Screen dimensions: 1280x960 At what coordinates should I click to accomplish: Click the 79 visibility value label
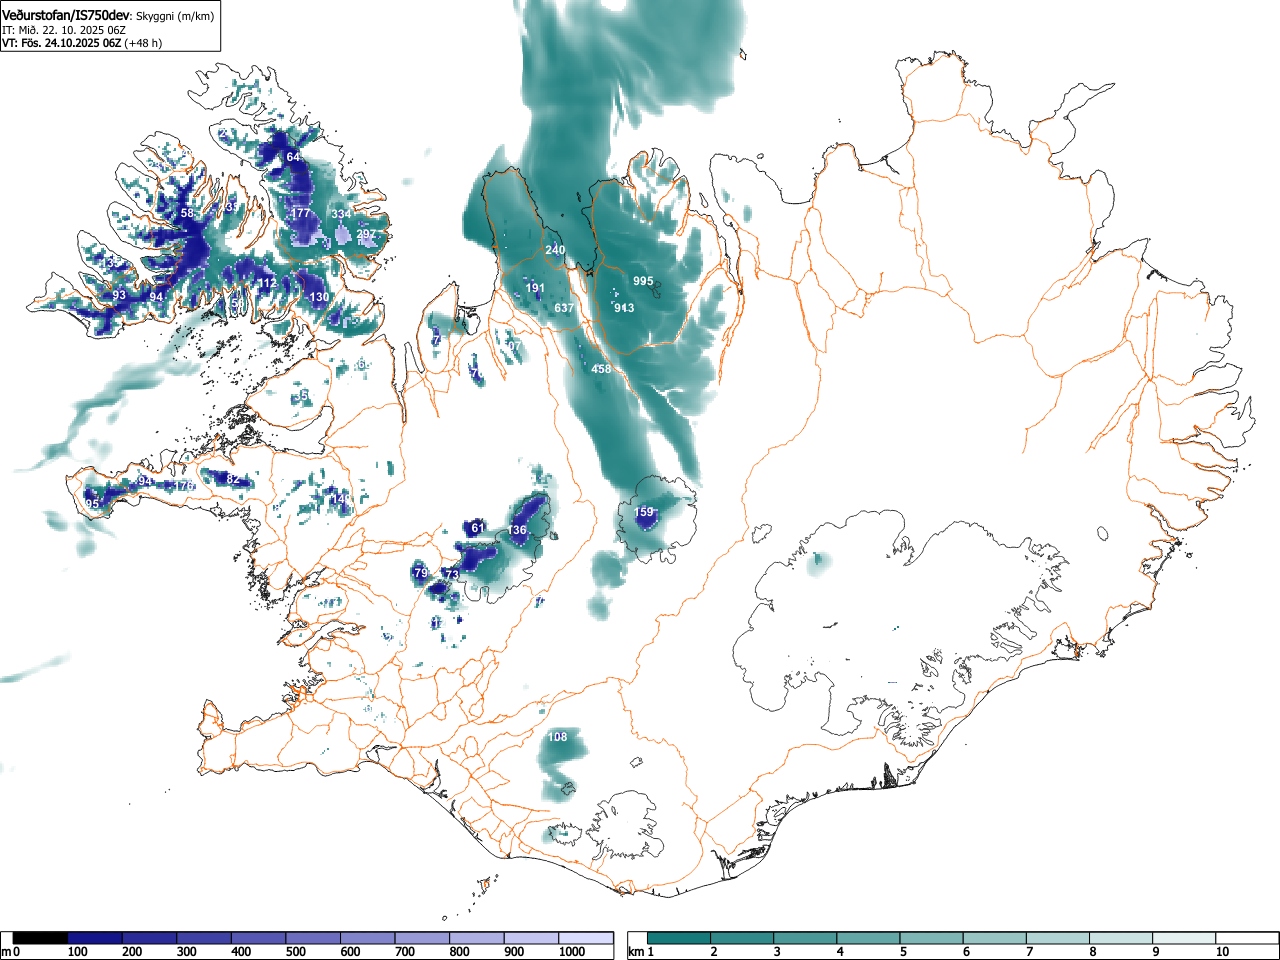pos(421,573)
